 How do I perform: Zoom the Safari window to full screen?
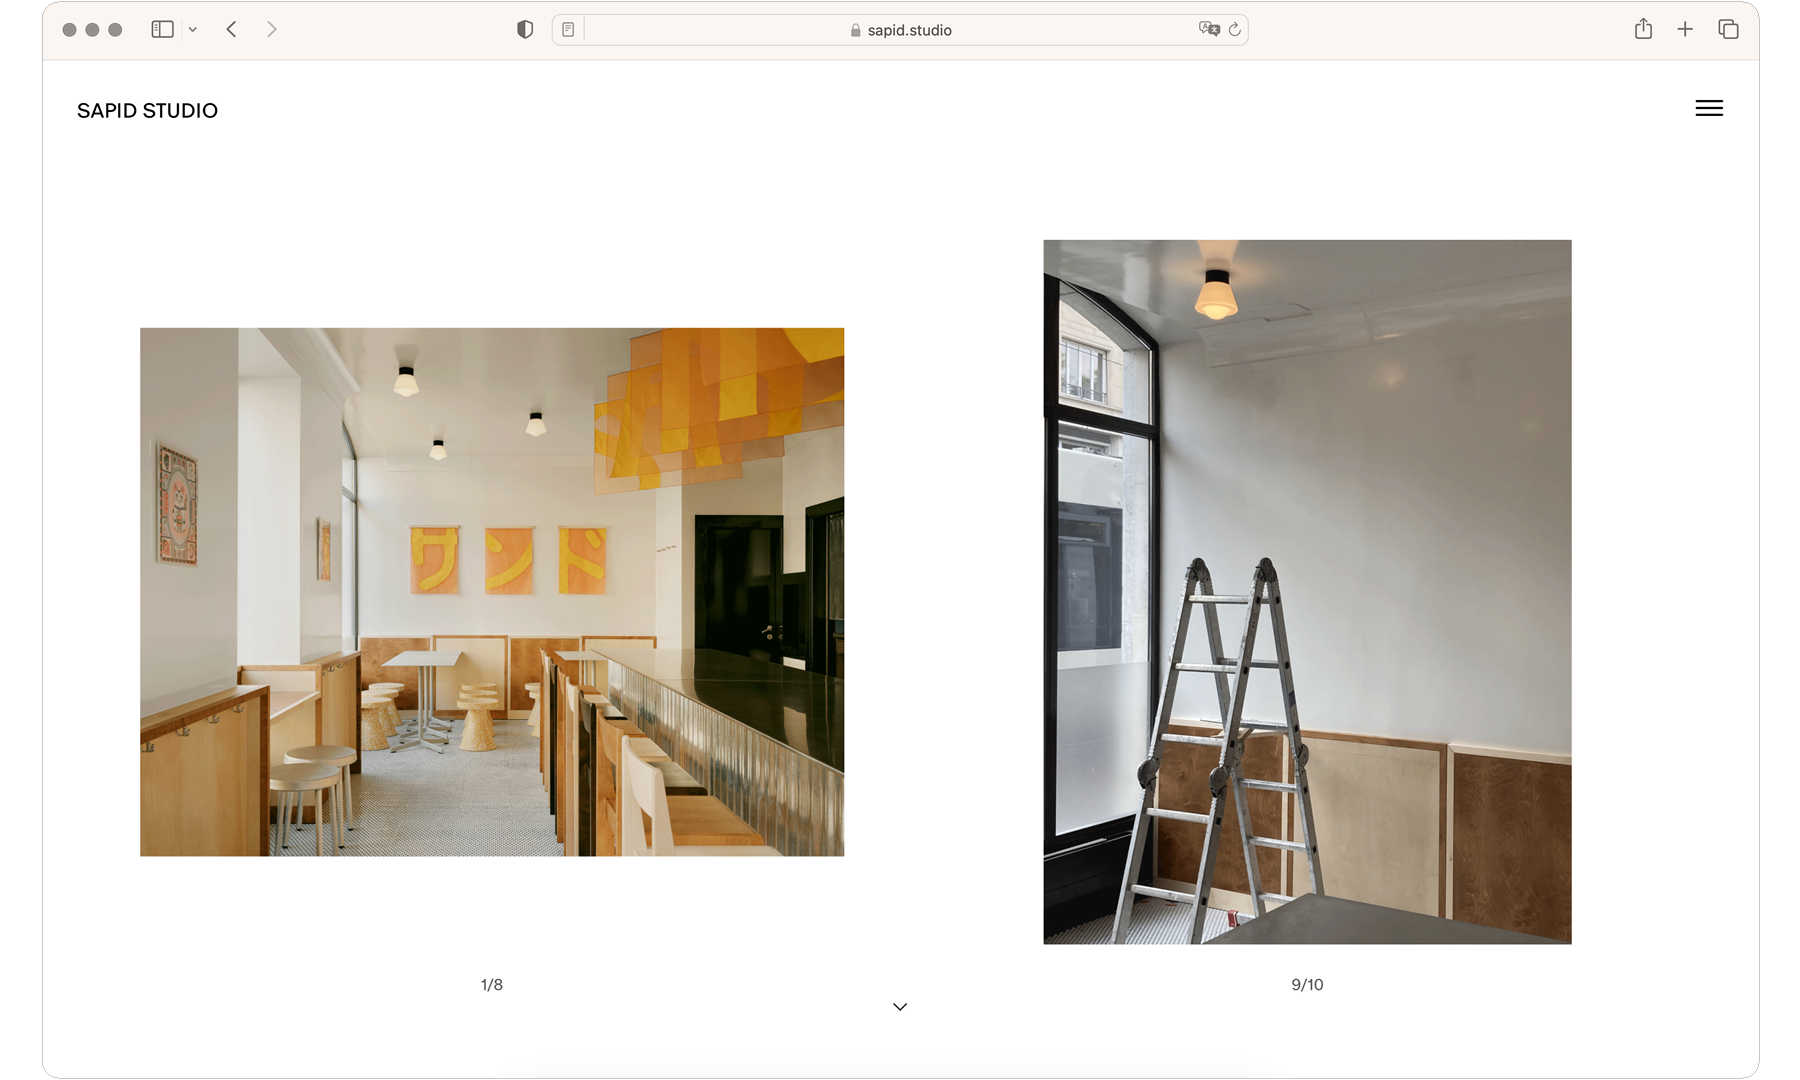pyautogui.click(x=115, y=30)
